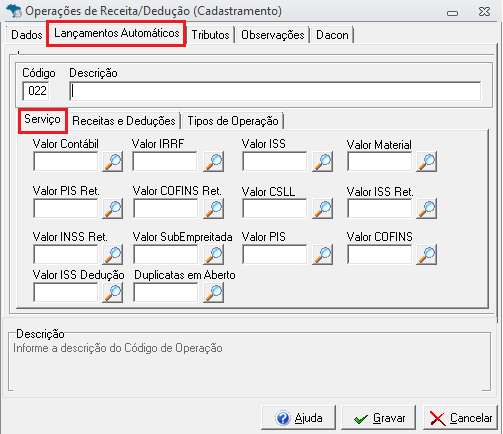This screenshot has width=503, height=434.
Task: Click the Cancelar button
Action: click(x=460, y=418)
